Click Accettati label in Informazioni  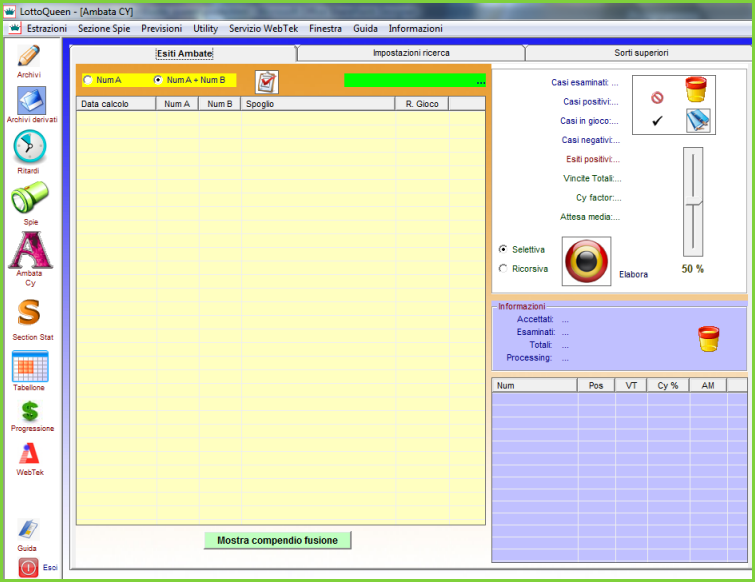(535, 319)
